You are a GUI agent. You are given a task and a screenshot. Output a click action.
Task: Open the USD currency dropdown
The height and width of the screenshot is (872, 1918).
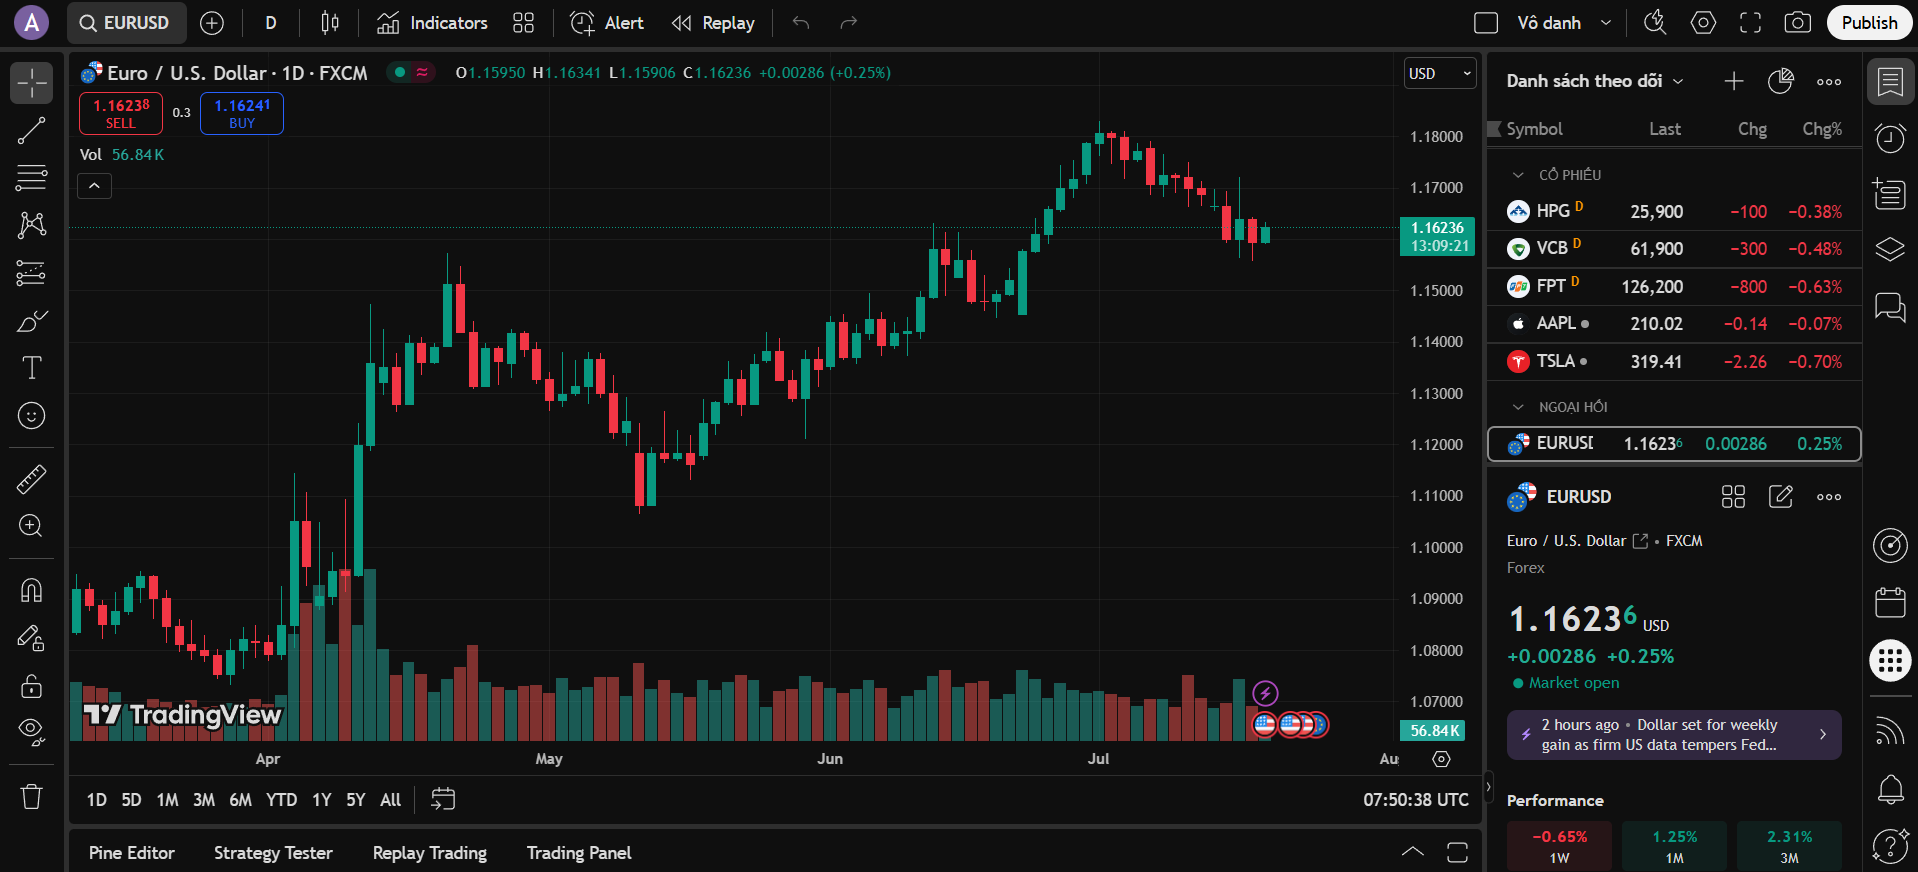point(1440,73)
